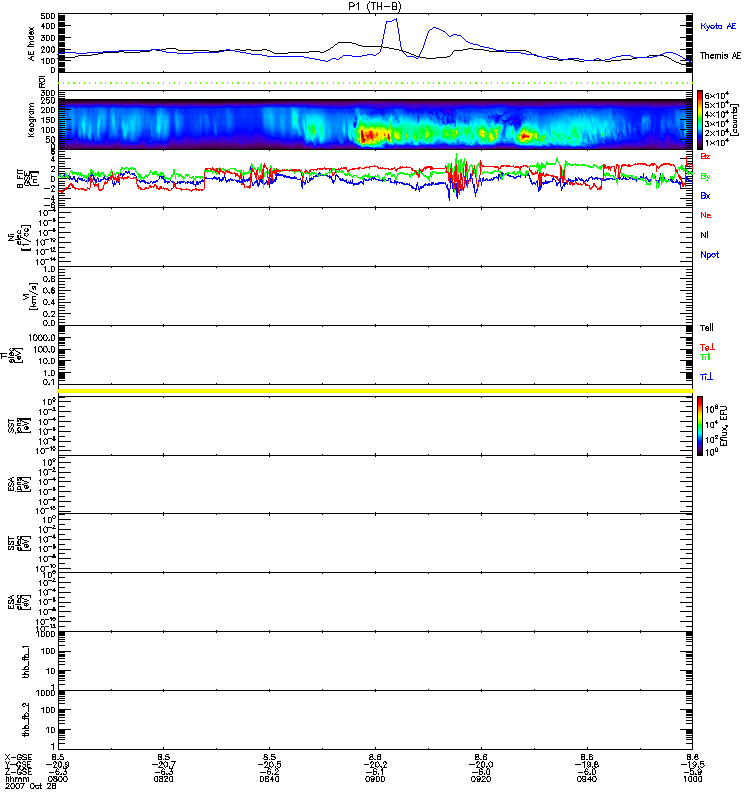Click the 0940 time tick label
Screen dimensions: 750x800
click(x=587, y=779)
